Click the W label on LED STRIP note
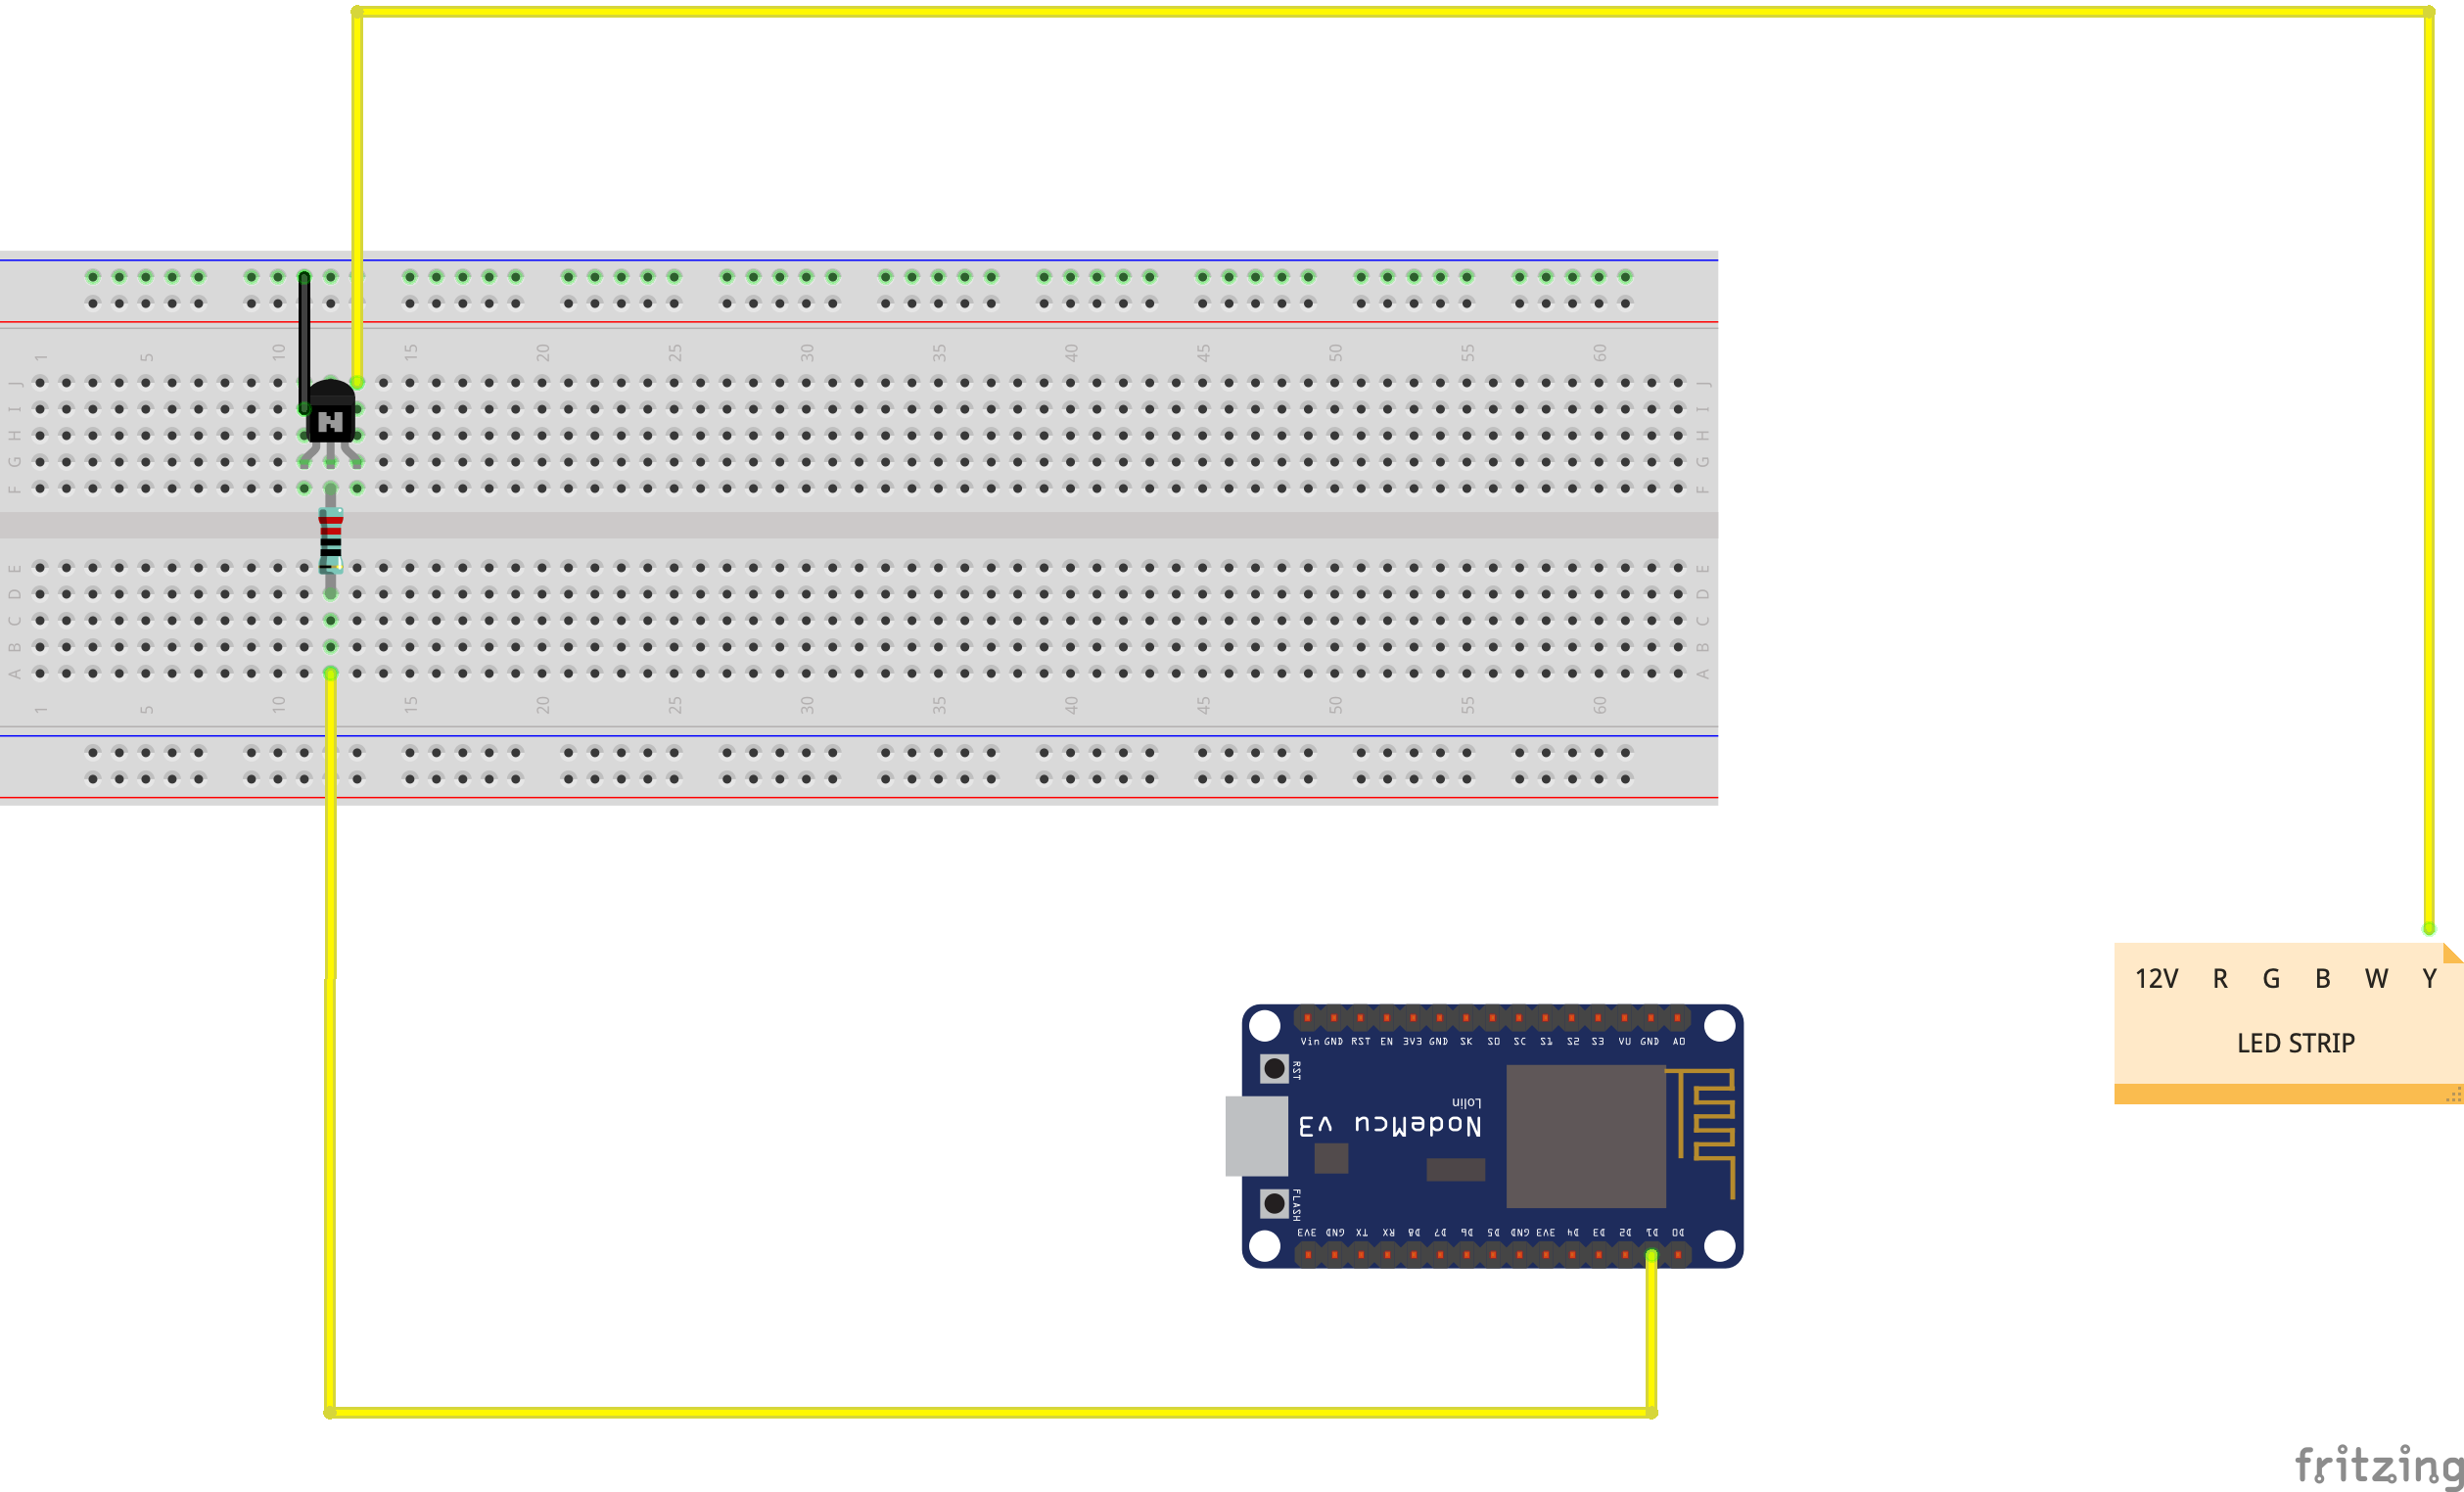Viewport: 2464px width, 1492px height. [2376, 979]
